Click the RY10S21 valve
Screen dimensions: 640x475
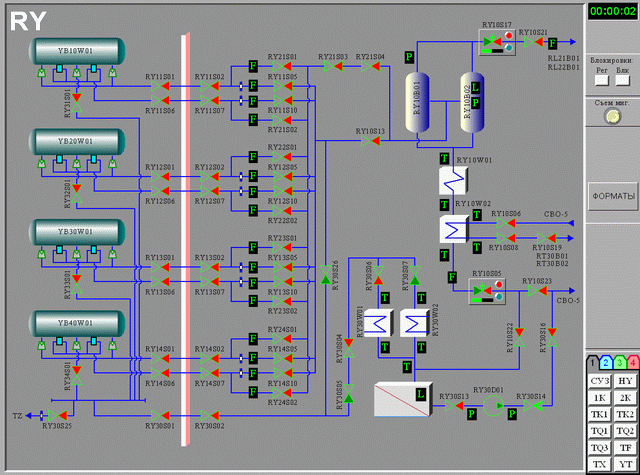(533, 42)
